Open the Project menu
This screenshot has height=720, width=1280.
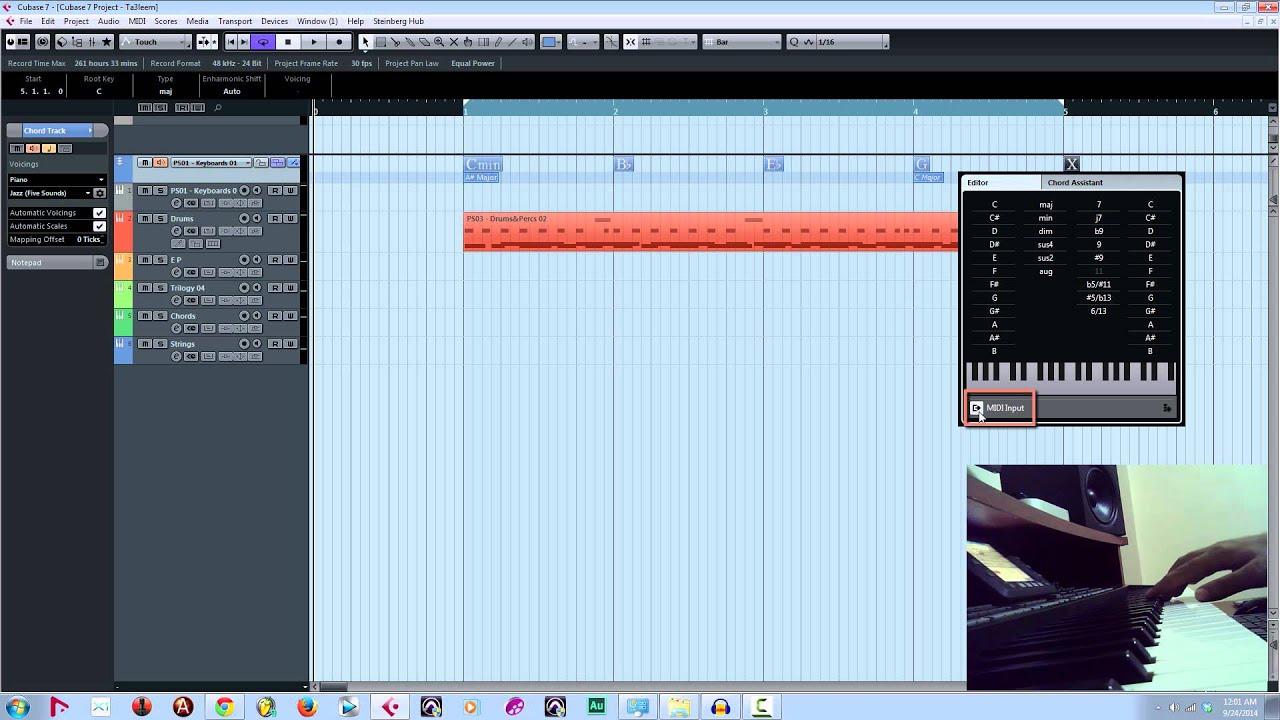click(76, 21)
